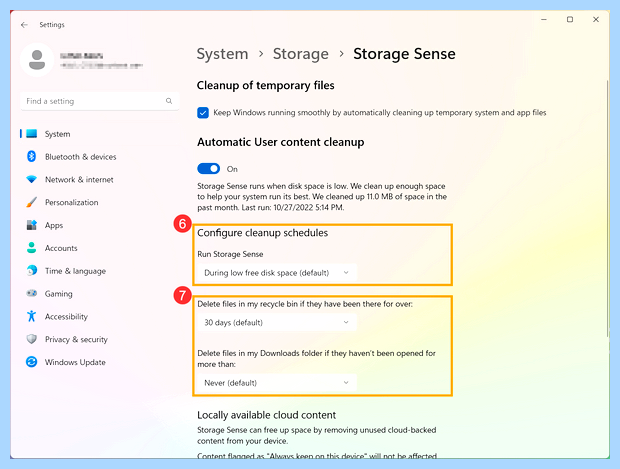Open the user profile avatar
The height and width of the screenshot is (469, 620).
pyautogui.click(x=37, y=60)
